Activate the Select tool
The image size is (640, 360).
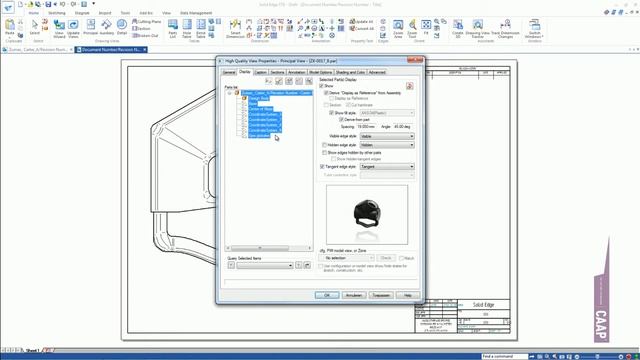[x=35, y=27]
